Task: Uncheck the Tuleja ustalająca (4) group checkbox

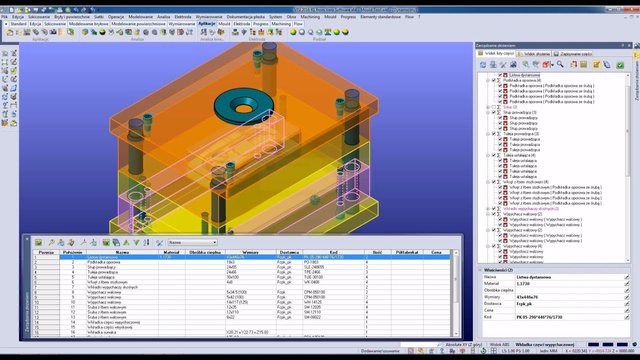Action: (x=493, y=155)
